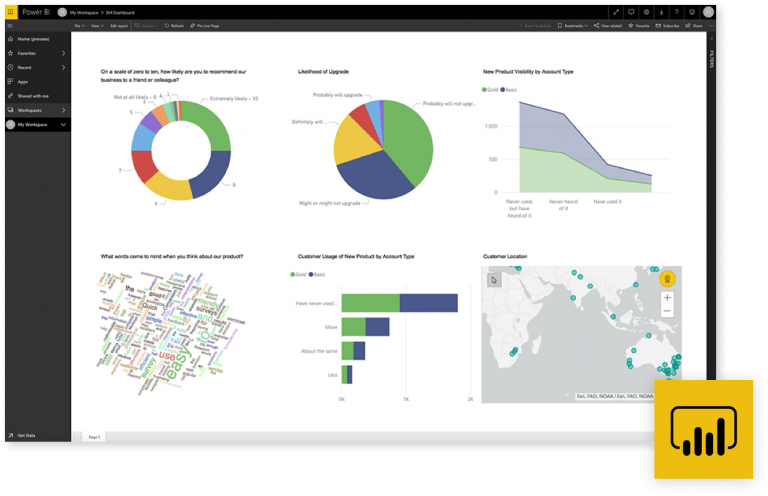Click the yellow lasso badge on map

(667, 279)
